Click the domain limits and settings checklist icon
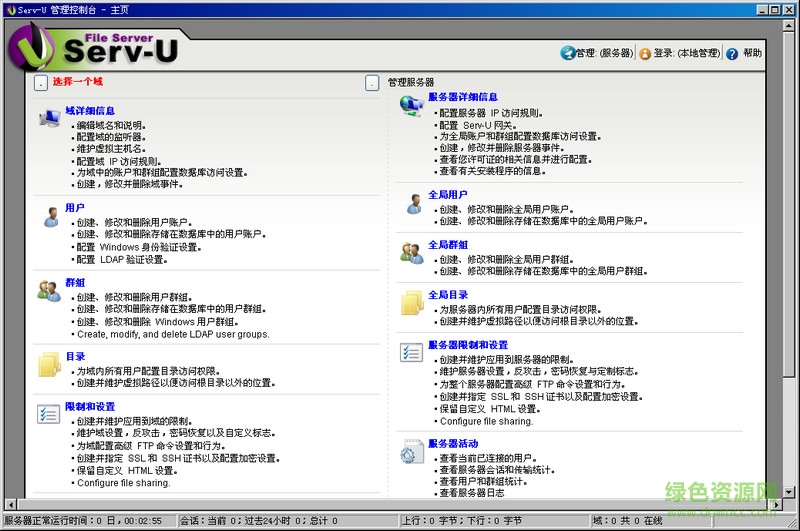Screen dimensions: 800x531 coord(49,415)
